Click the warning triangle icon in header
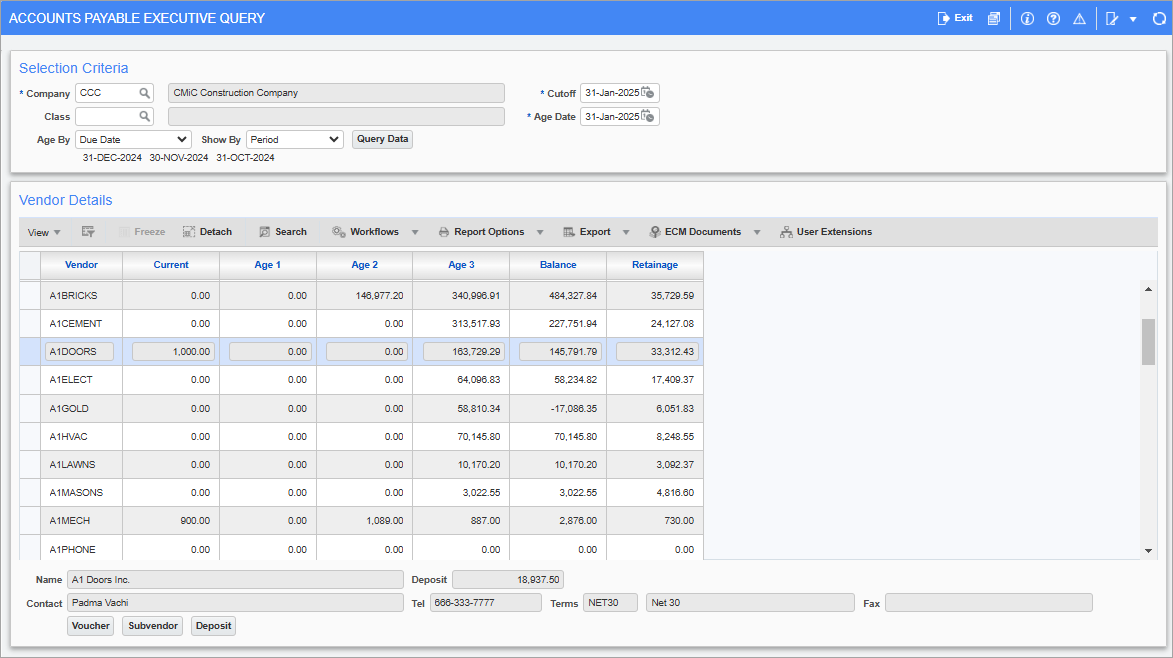 point(1078,18)
